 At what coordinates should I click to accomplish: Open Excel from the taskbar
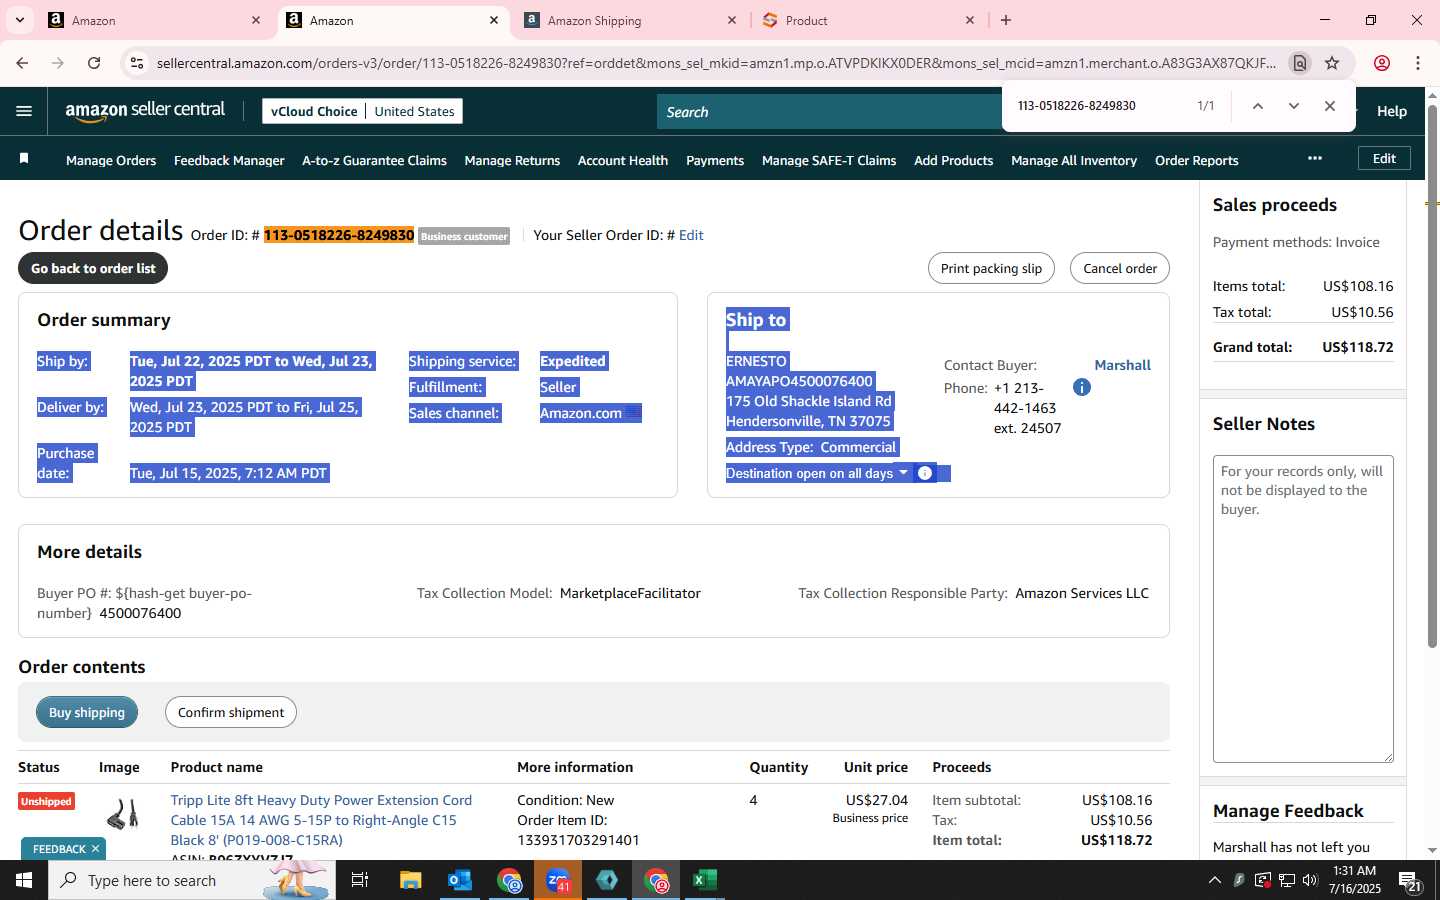point(705,880)
